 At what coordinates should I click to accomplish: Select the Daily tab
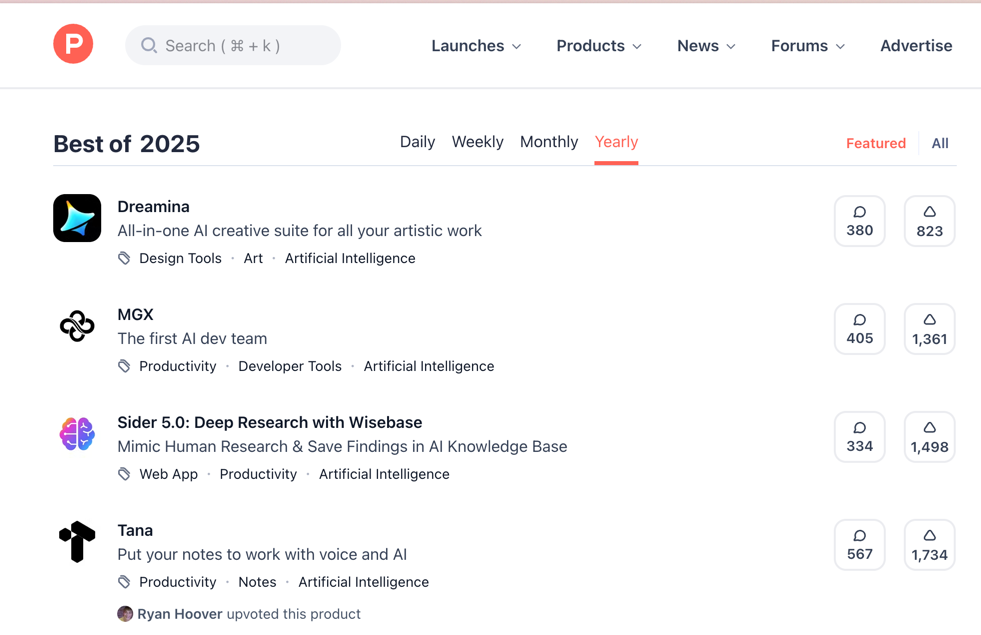(x=417, y=142)
